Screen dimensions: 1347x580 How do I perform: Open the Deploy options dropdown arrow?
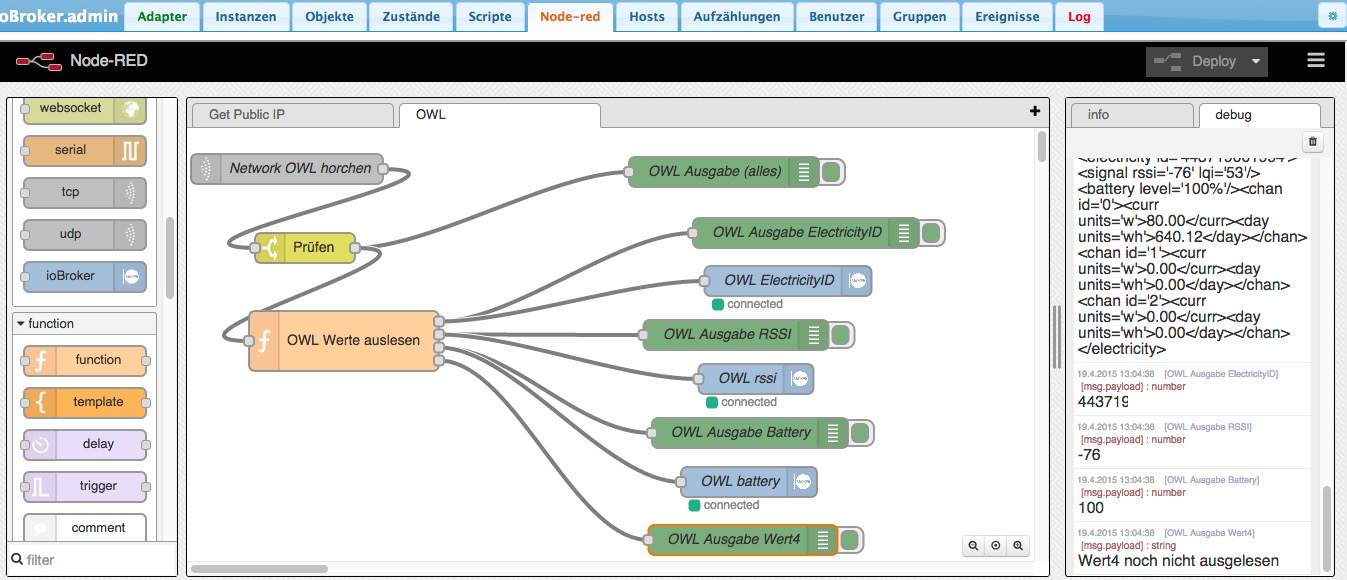tap(1256, 61)
